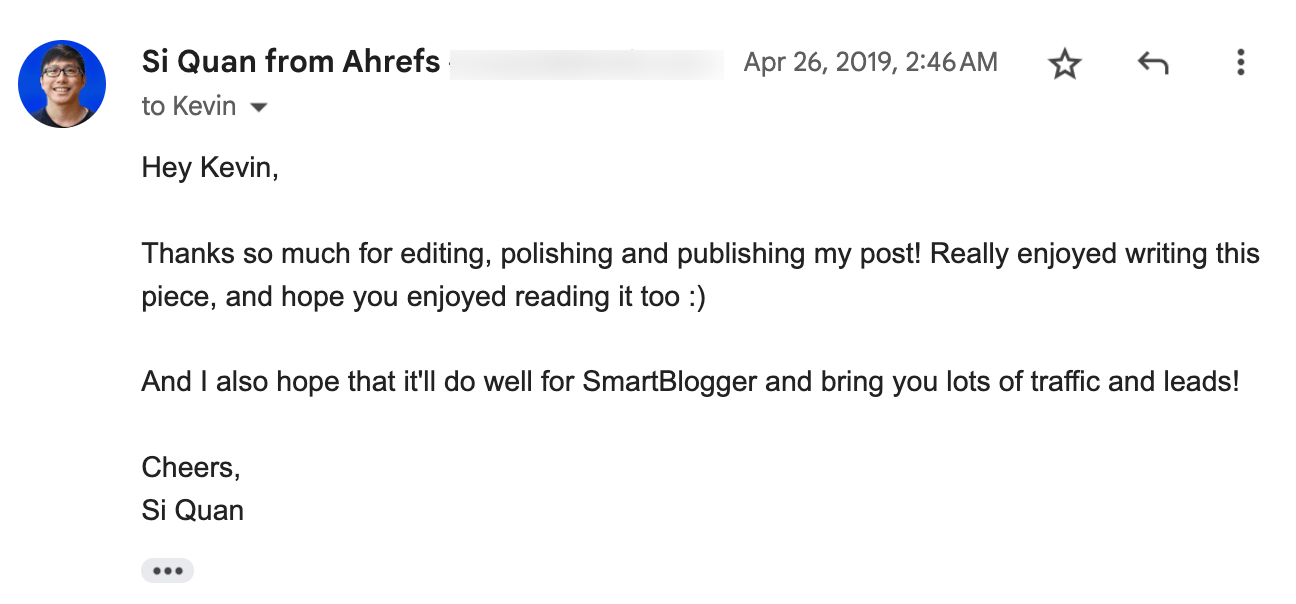
Task: Click the blurred sender email address
Action: tap(590, 62)
